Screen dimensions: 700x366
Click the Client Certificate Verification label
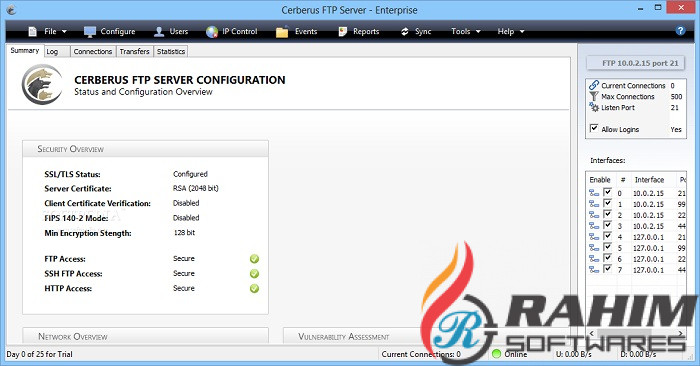[x=97, y=204]
